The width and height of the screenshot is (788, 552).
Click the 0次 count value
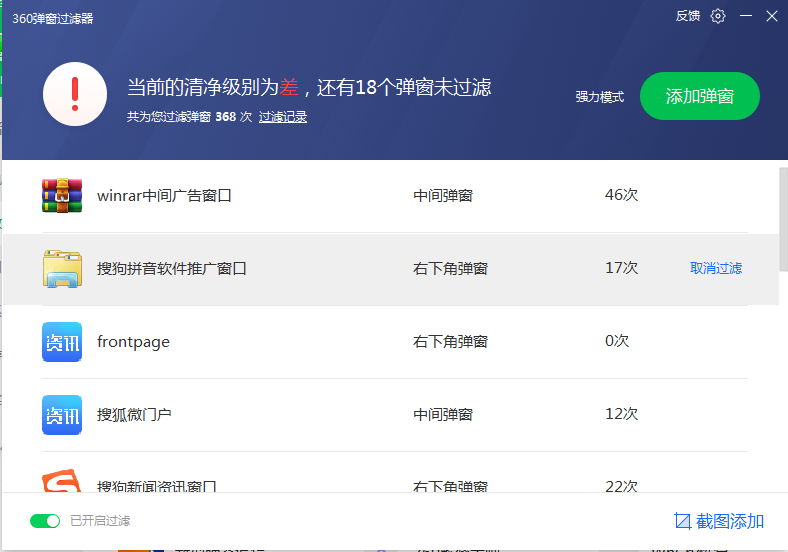[617, 341]
